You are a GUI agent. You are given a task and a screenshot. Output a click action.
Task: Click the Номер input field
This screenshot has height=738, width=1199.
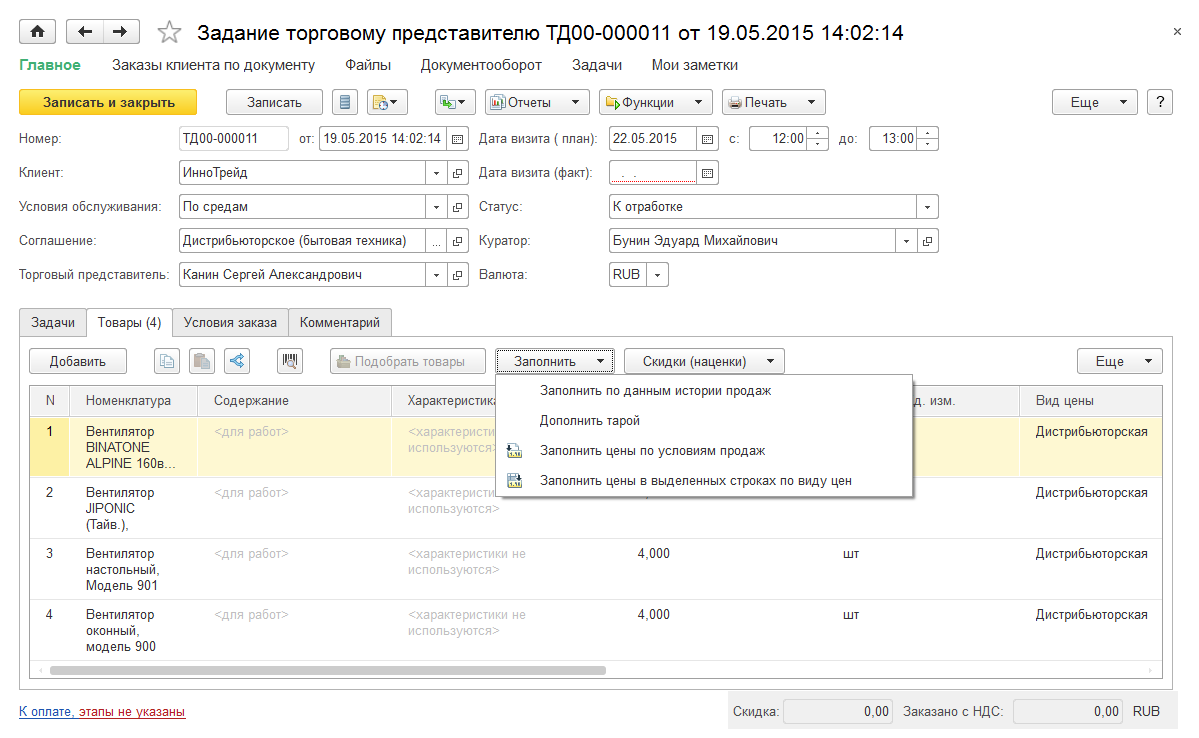click(x=233, y=139)
